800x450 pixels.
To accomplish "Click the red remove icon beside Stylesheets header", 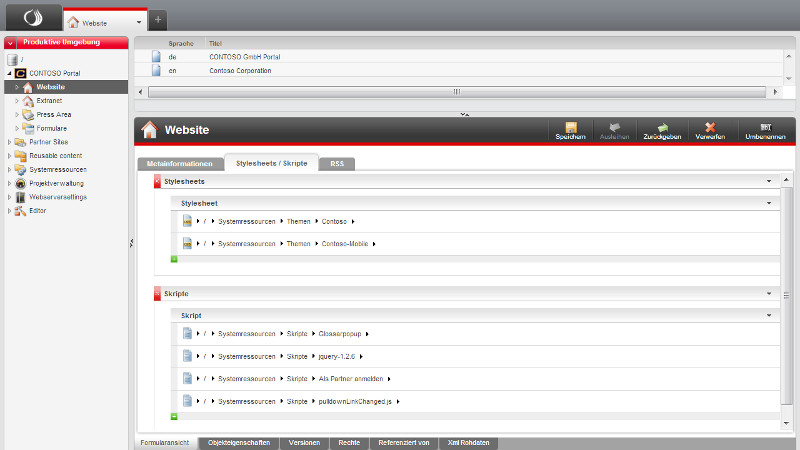I will coord(157,181).
